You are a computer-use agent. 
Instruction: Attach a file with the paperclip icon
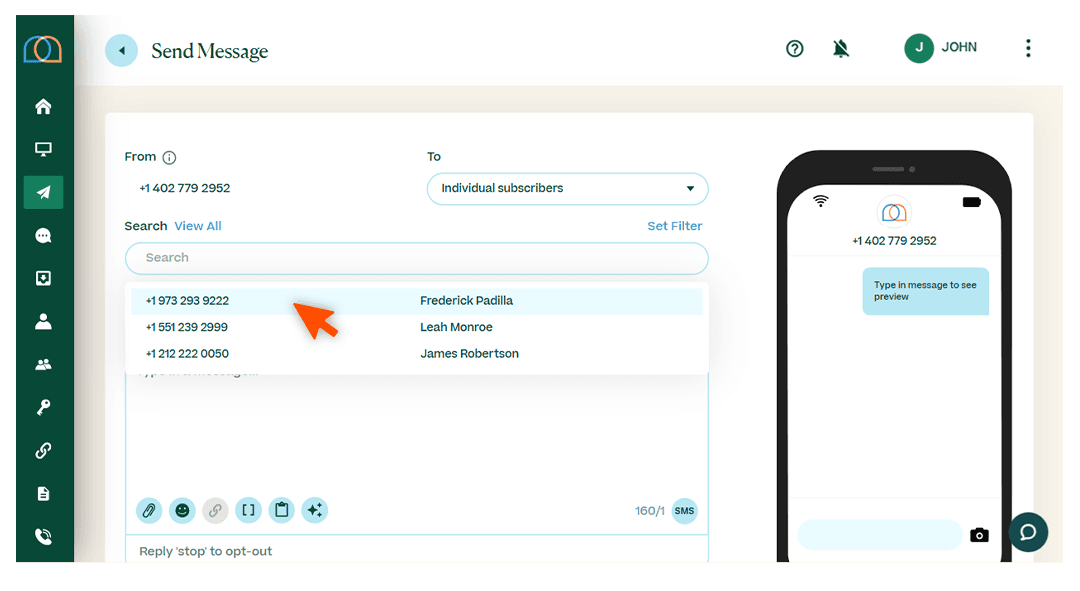pyautogui.click(x=149, y=510)
